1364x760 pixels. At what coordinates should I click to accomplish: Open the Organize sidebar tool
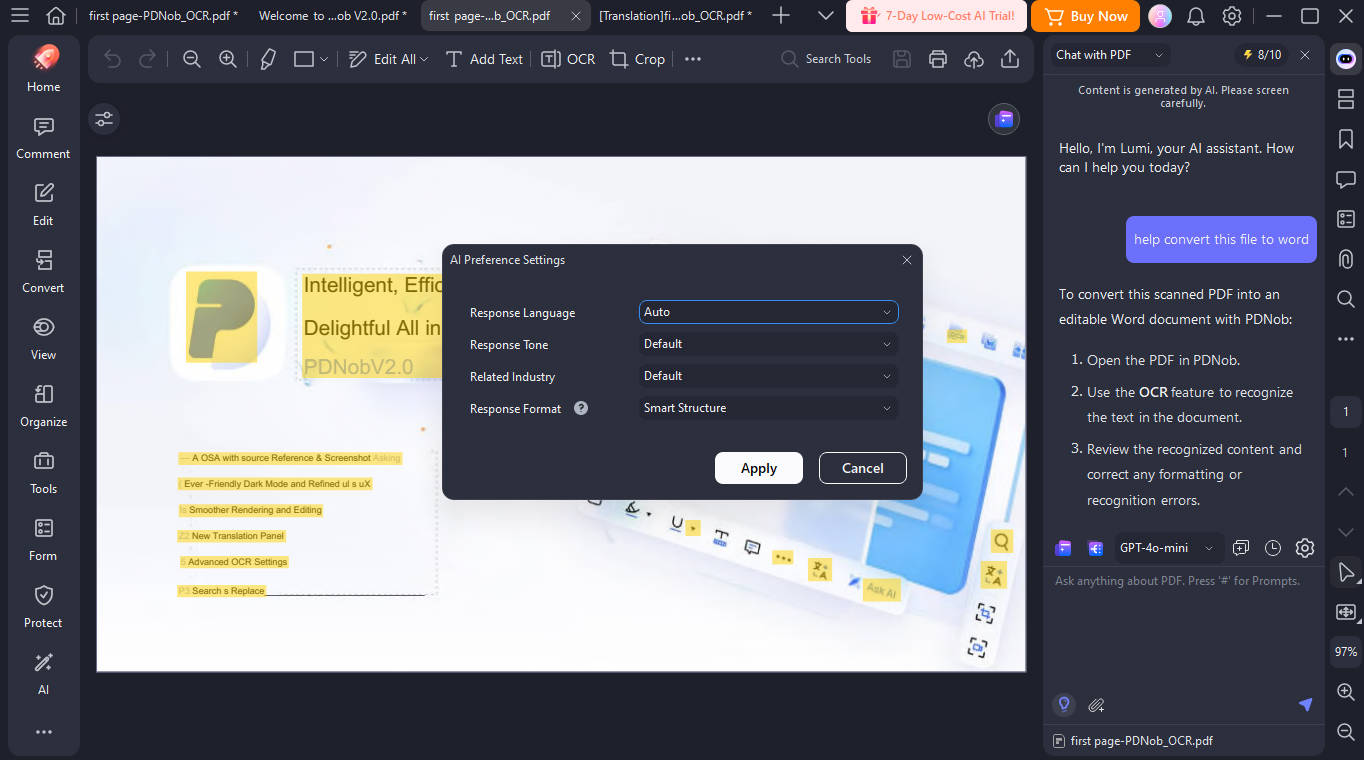pos(43,407)
